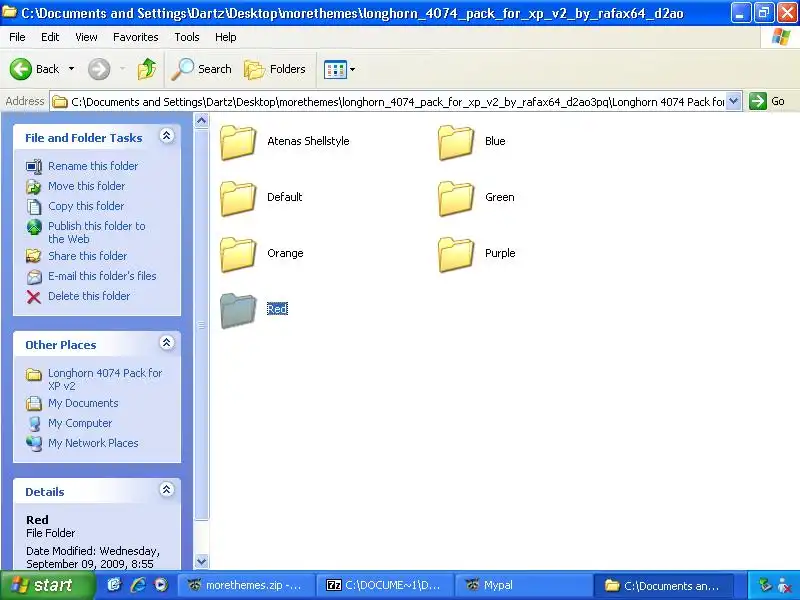Click Rename this folder link
This screenshot has height=600, width=800.
93,166
